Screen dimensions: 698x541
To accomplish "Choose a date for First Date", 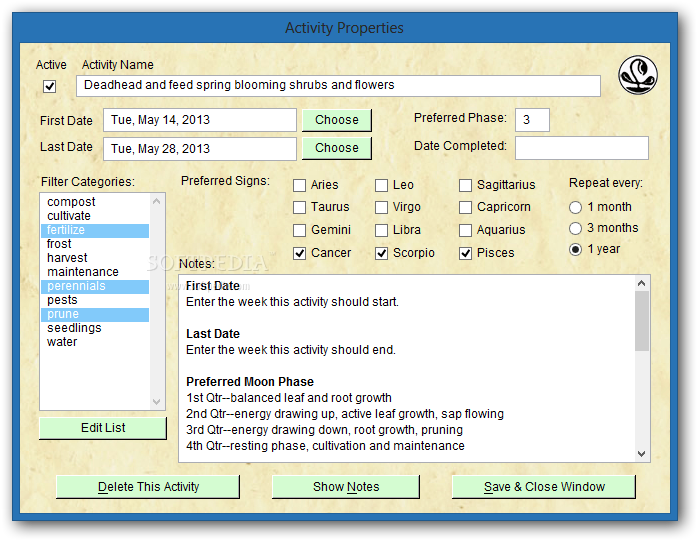I will pyautogui.click(x=337, y=120).
